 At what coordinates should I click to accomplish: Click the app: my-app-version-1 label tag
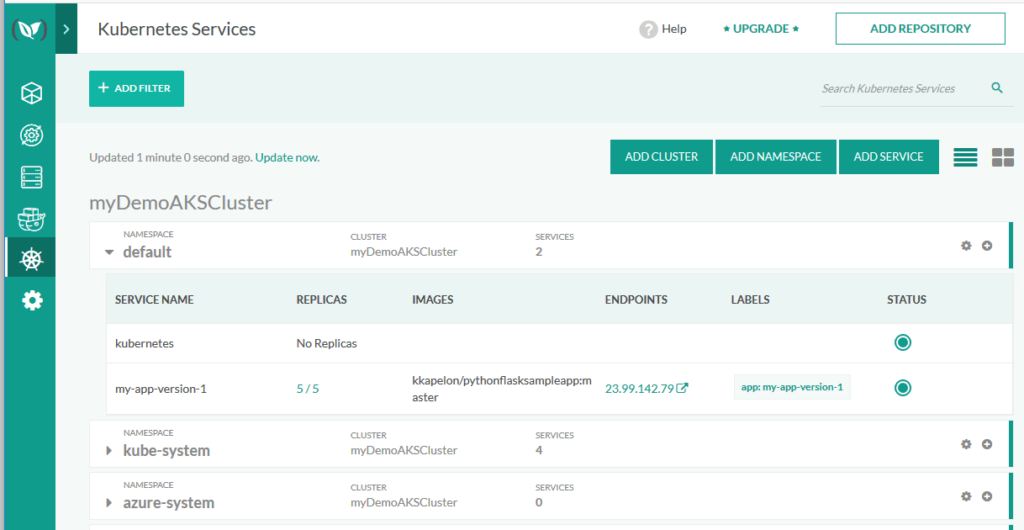click(x=792, y=387)
